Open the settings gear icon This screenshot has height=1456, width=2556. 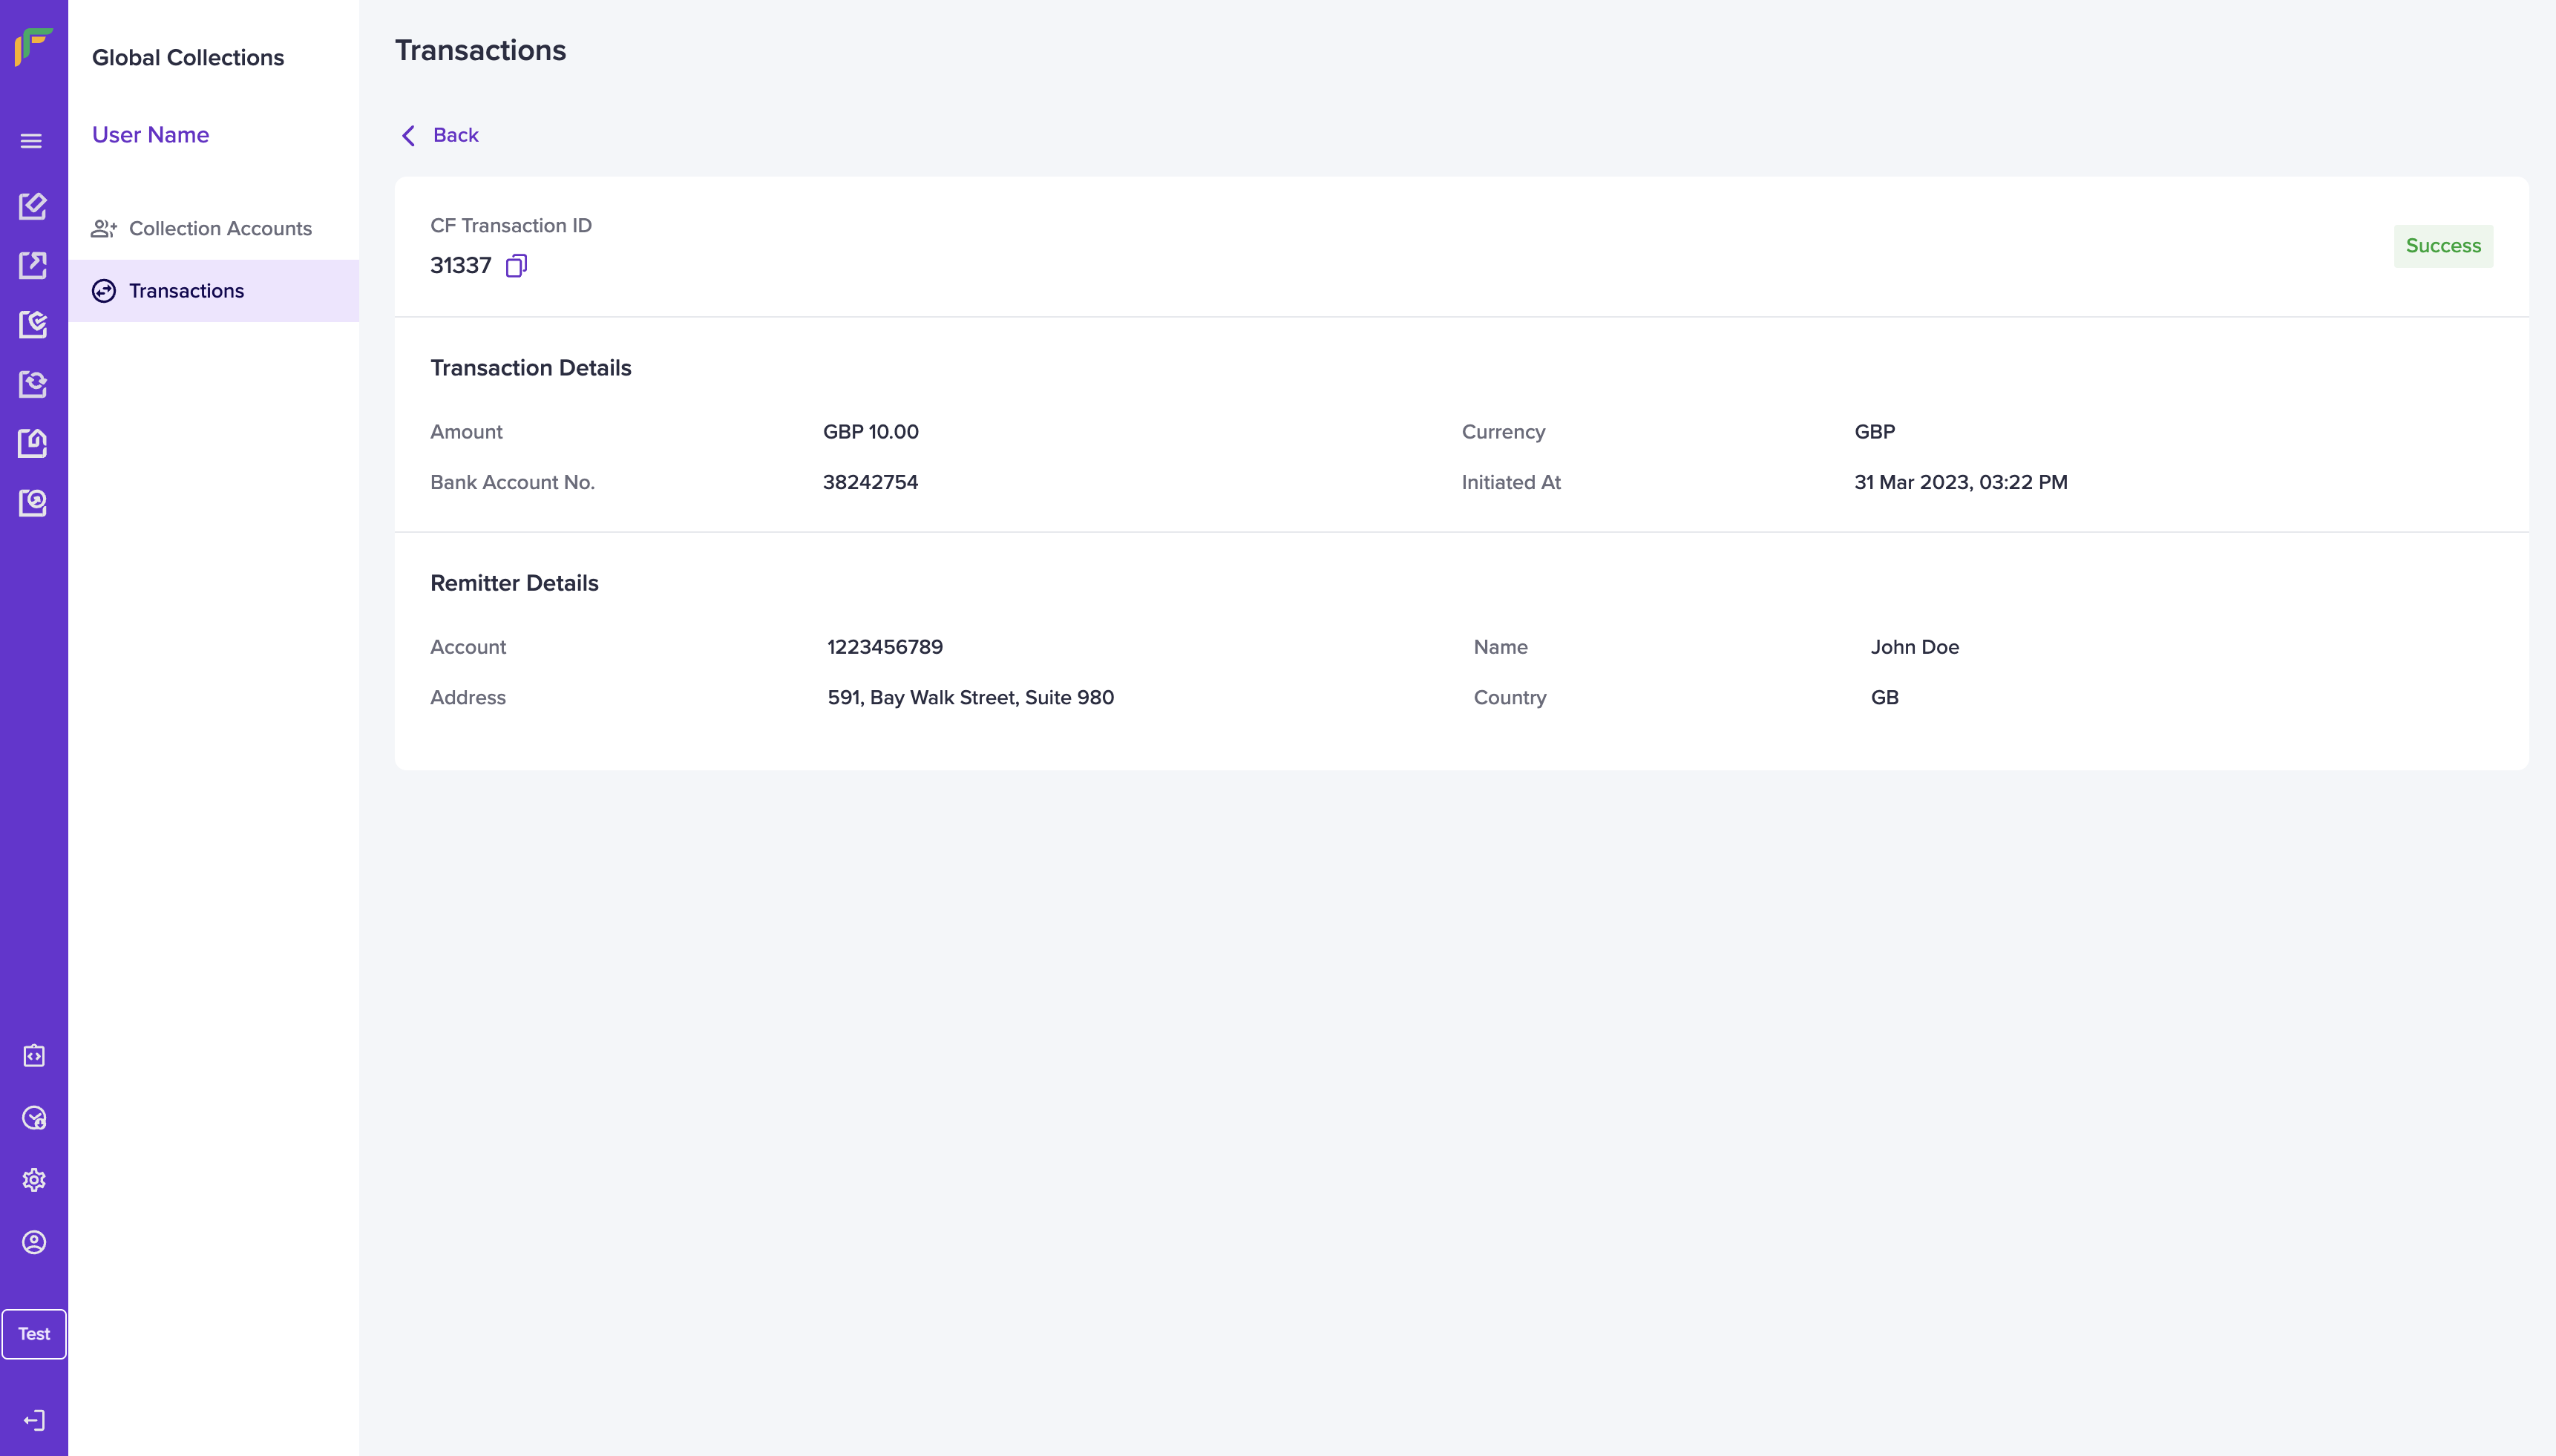34,1180
